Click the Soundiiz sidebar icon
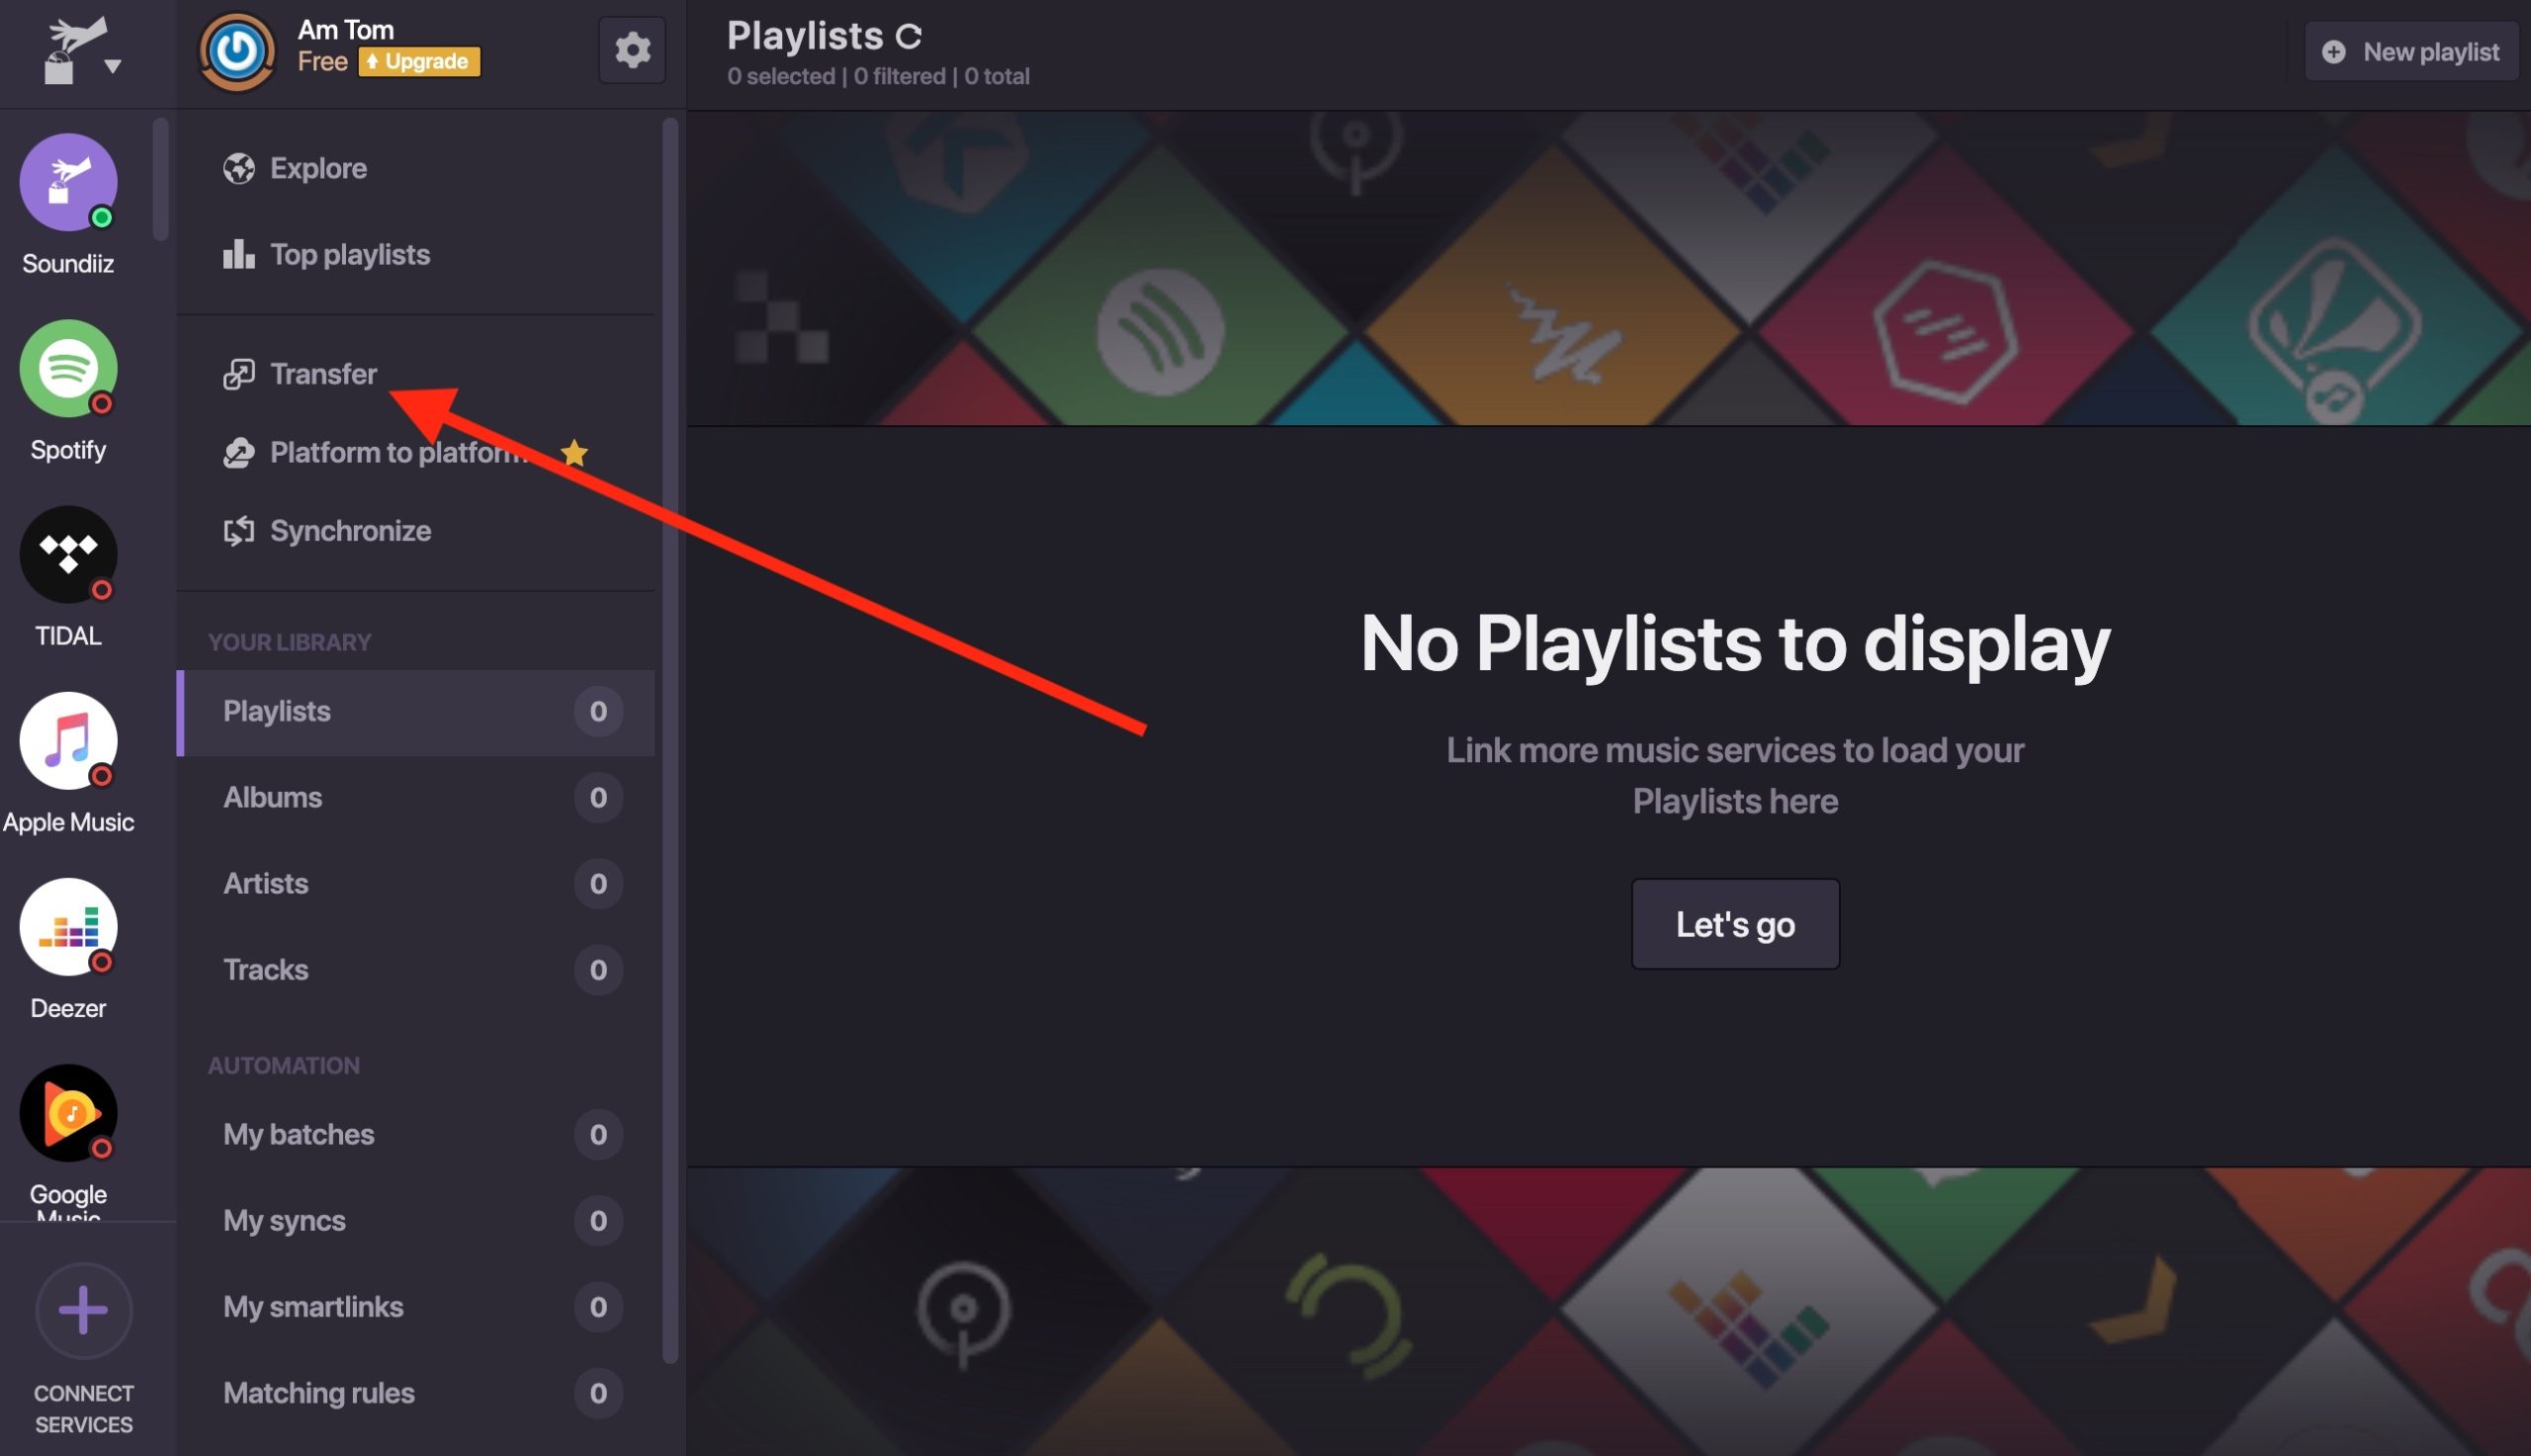 point(67,182)
